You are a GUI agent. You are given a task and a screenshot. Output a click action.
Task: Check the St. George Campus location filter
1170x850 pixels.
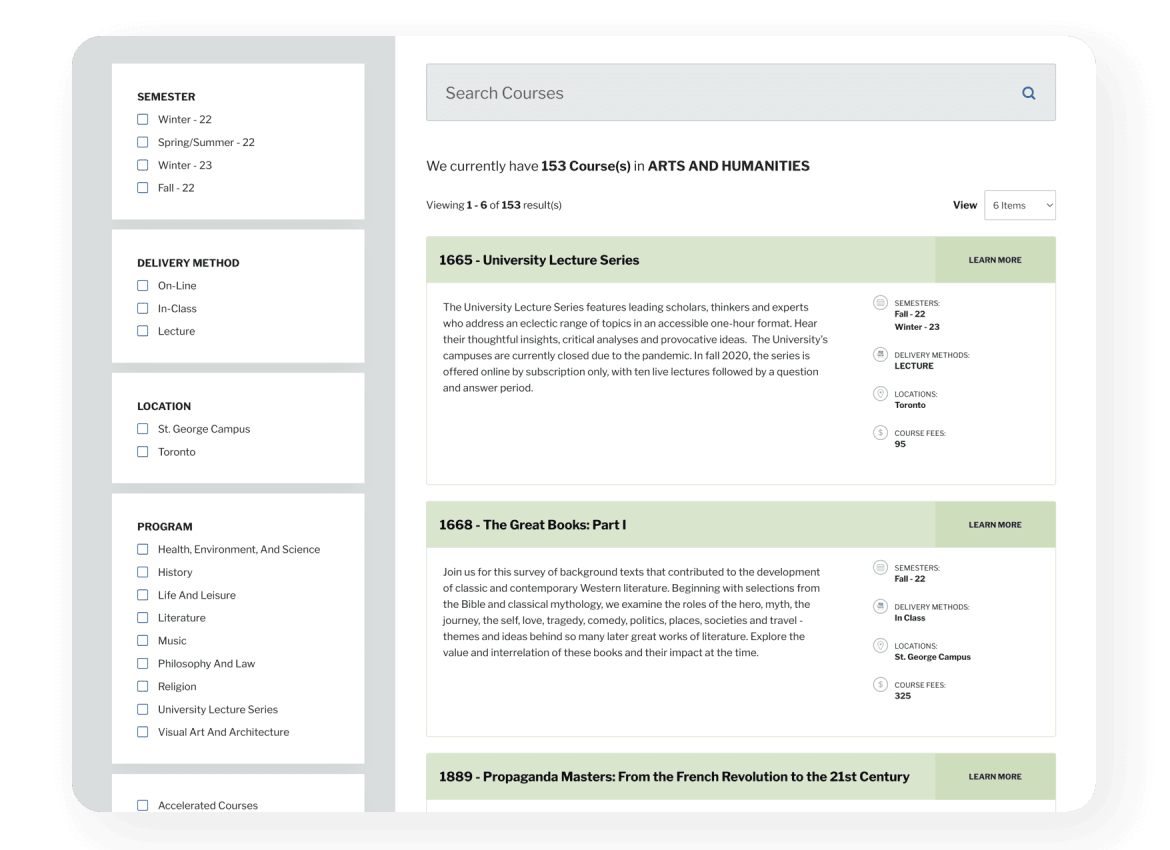pos(142,428)
